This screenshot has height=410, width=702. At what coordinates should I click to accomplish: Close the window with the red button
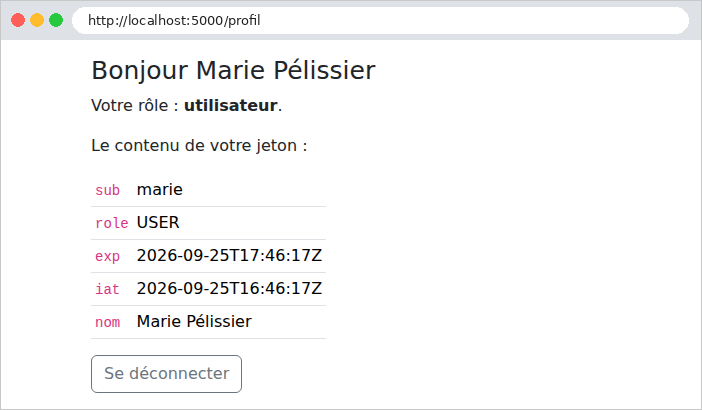(18, 20)
